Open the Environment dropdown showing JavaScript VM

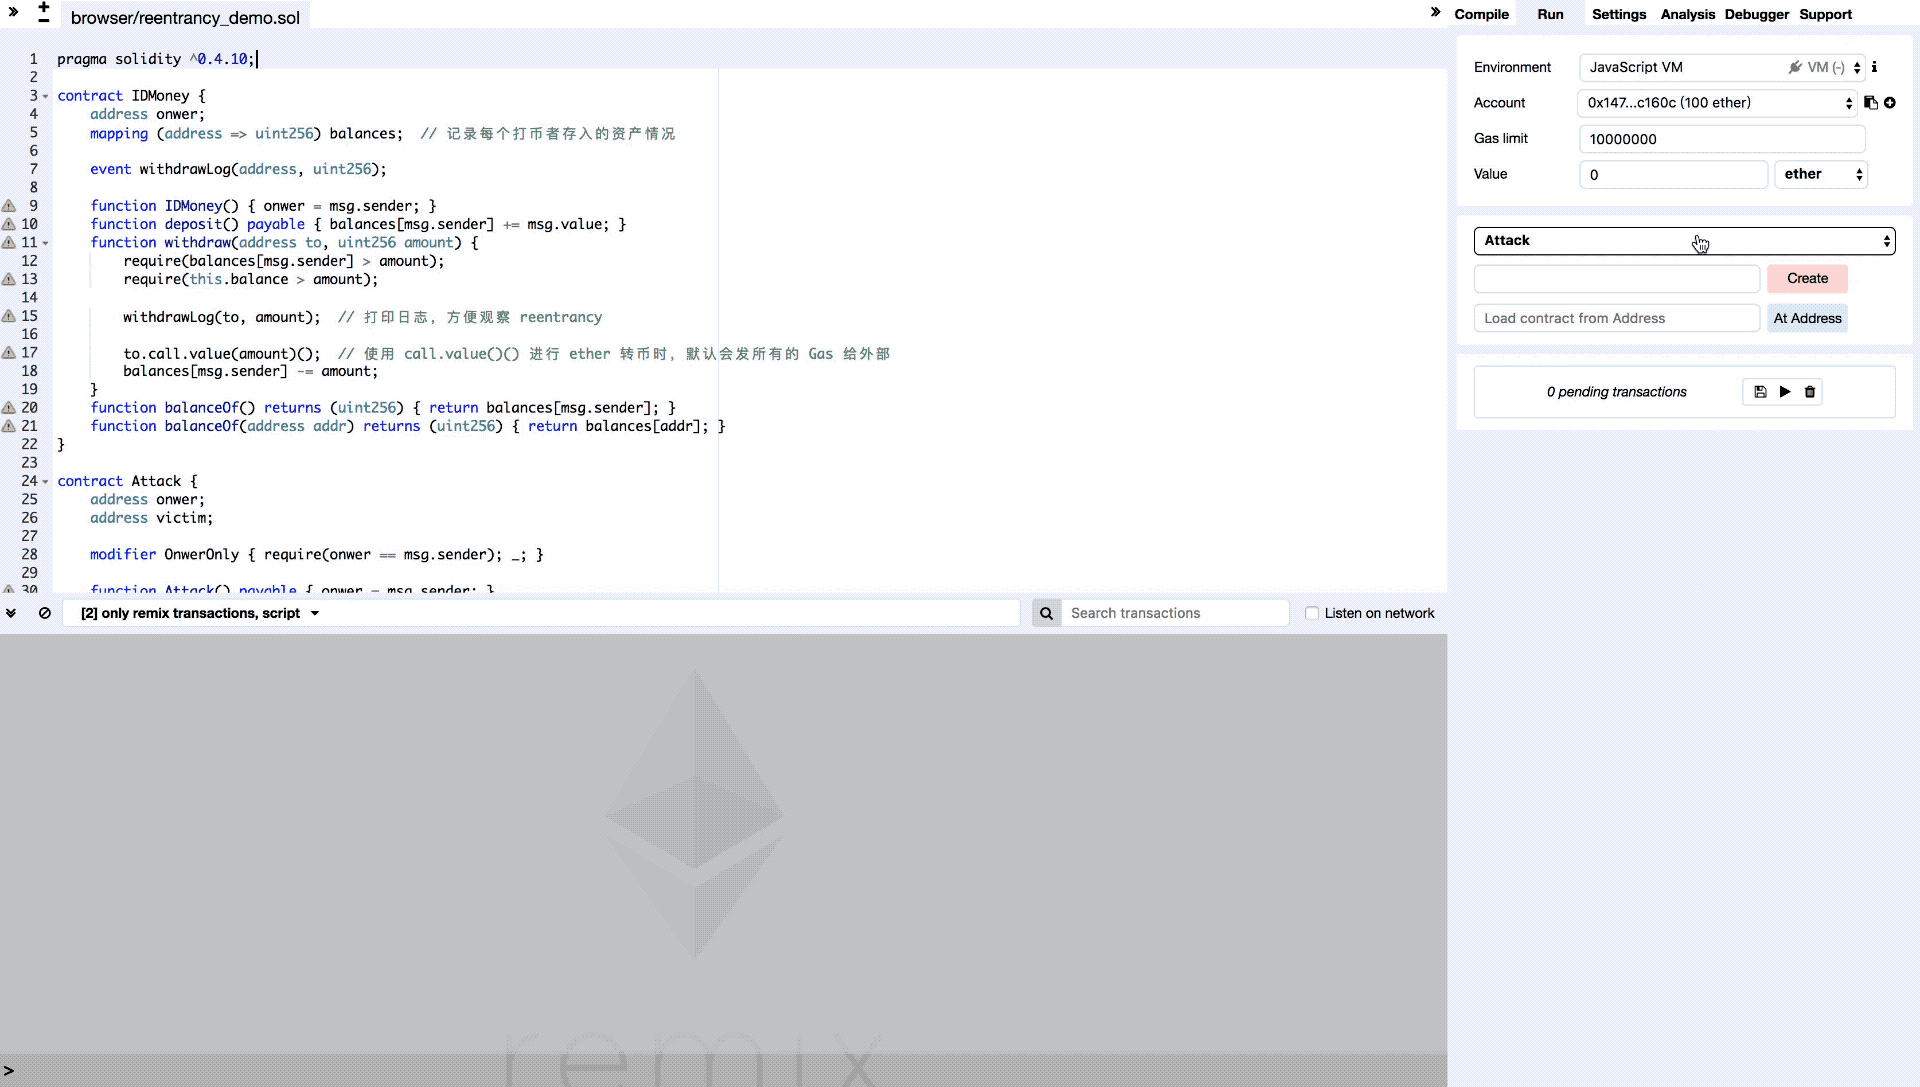(x=1720, y=67)
